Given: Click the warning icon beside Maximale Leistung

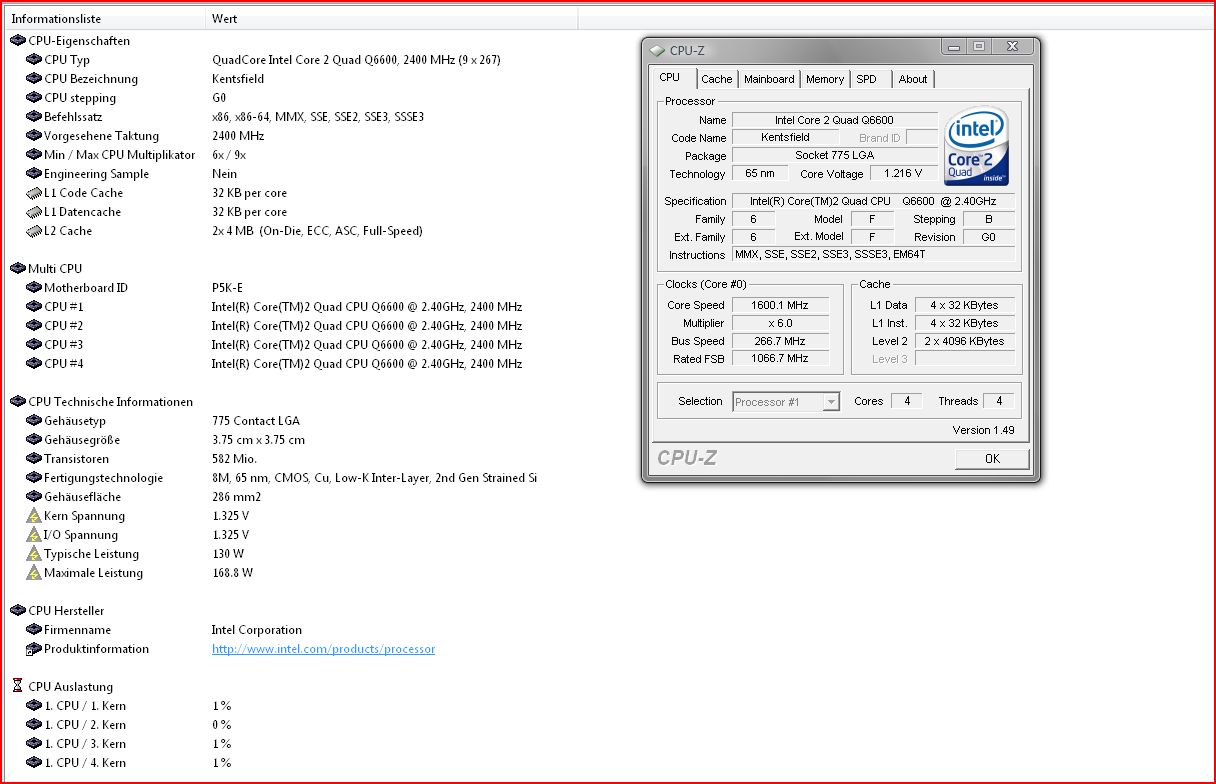Looking at the screenshot, I should click(34, 573).
